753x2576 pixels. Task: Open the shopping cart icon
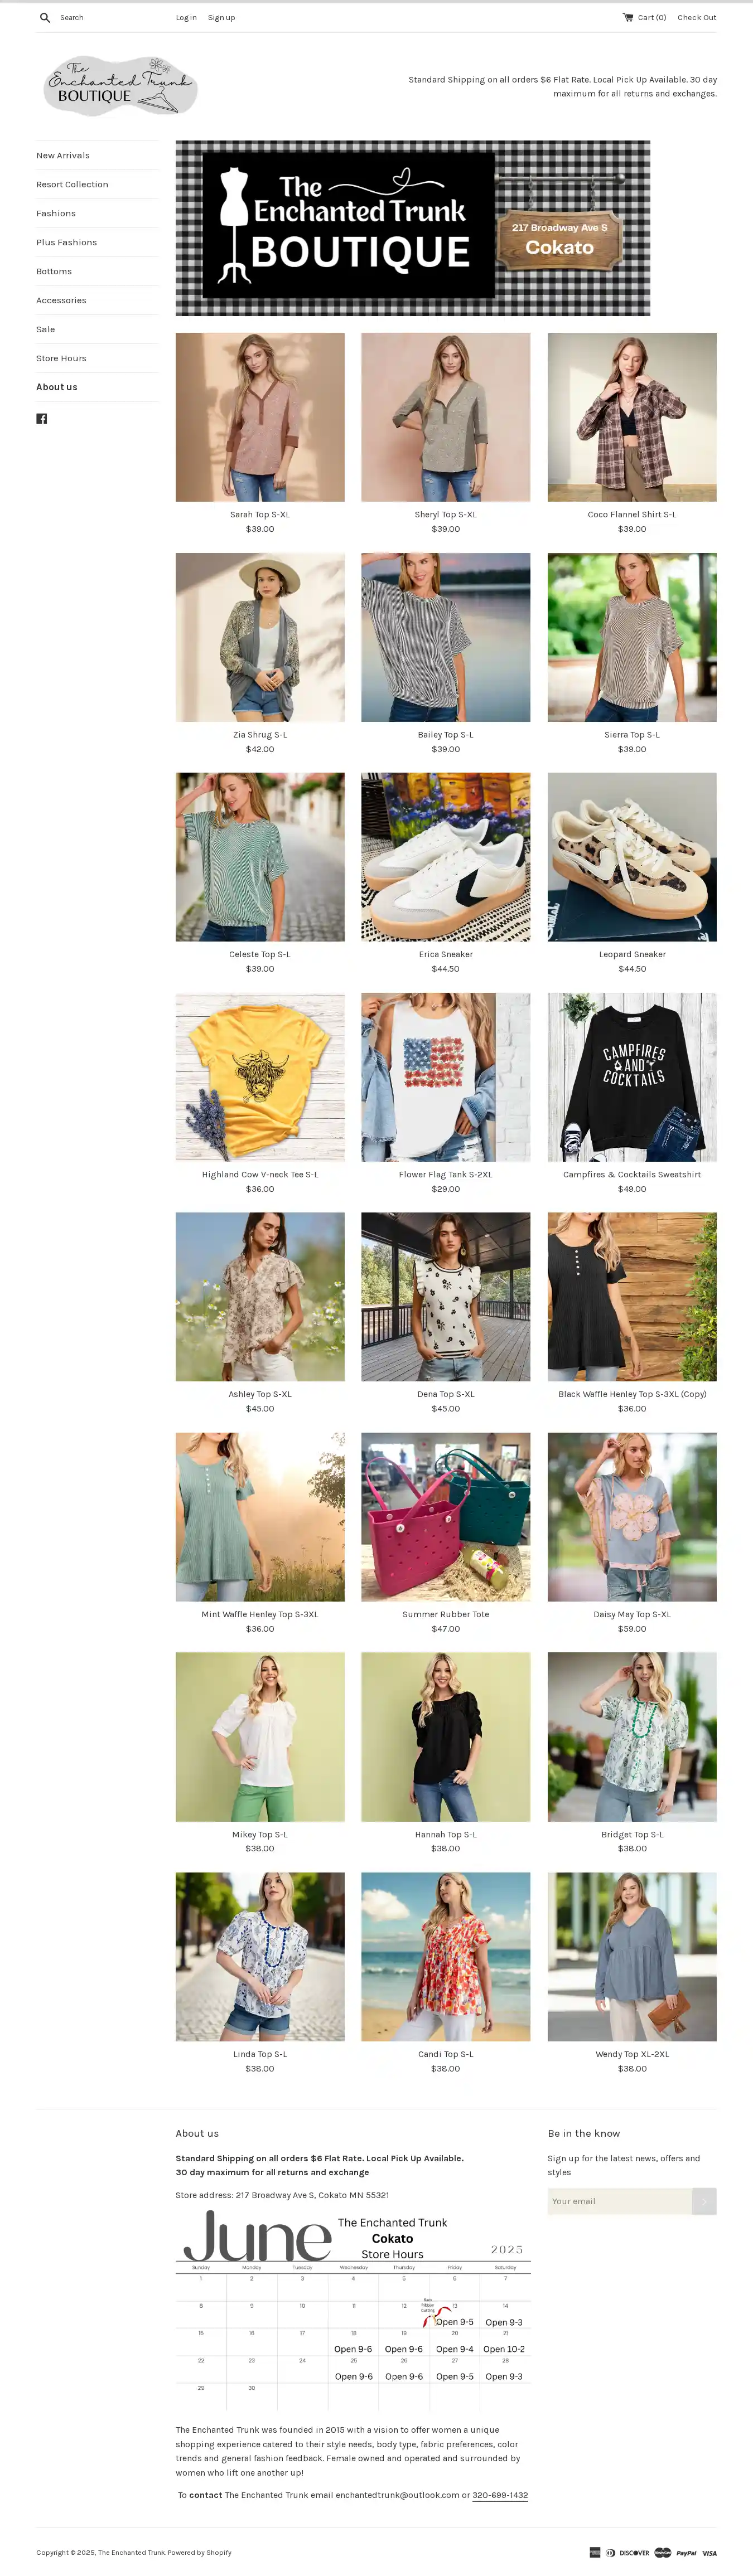click(x=628, y=17)
